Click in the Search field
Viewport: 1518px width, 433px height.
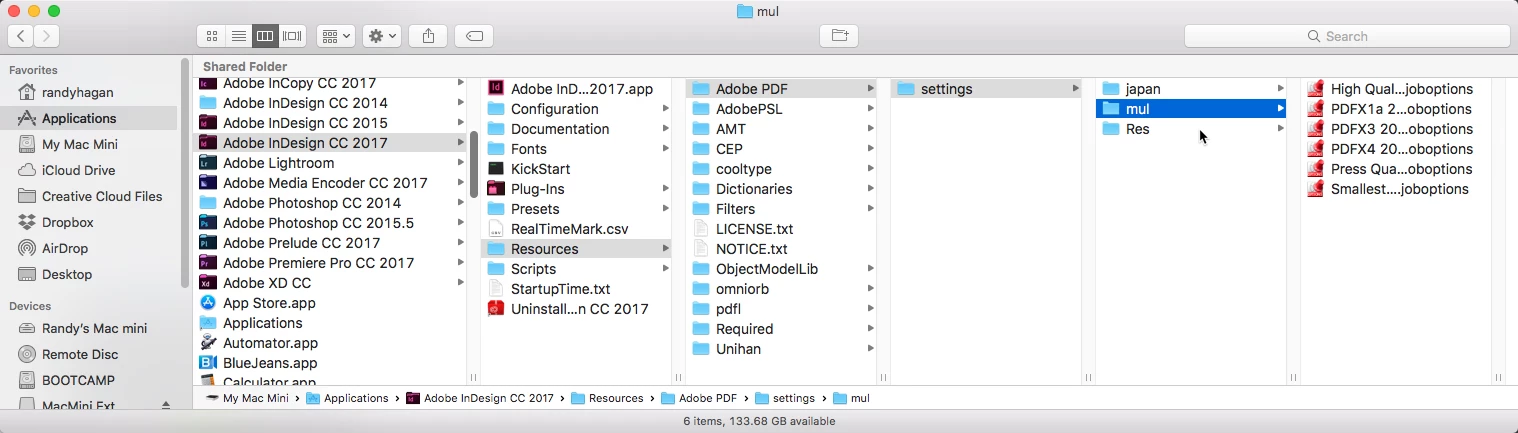pyautogui.click(x=1347, y=36)
